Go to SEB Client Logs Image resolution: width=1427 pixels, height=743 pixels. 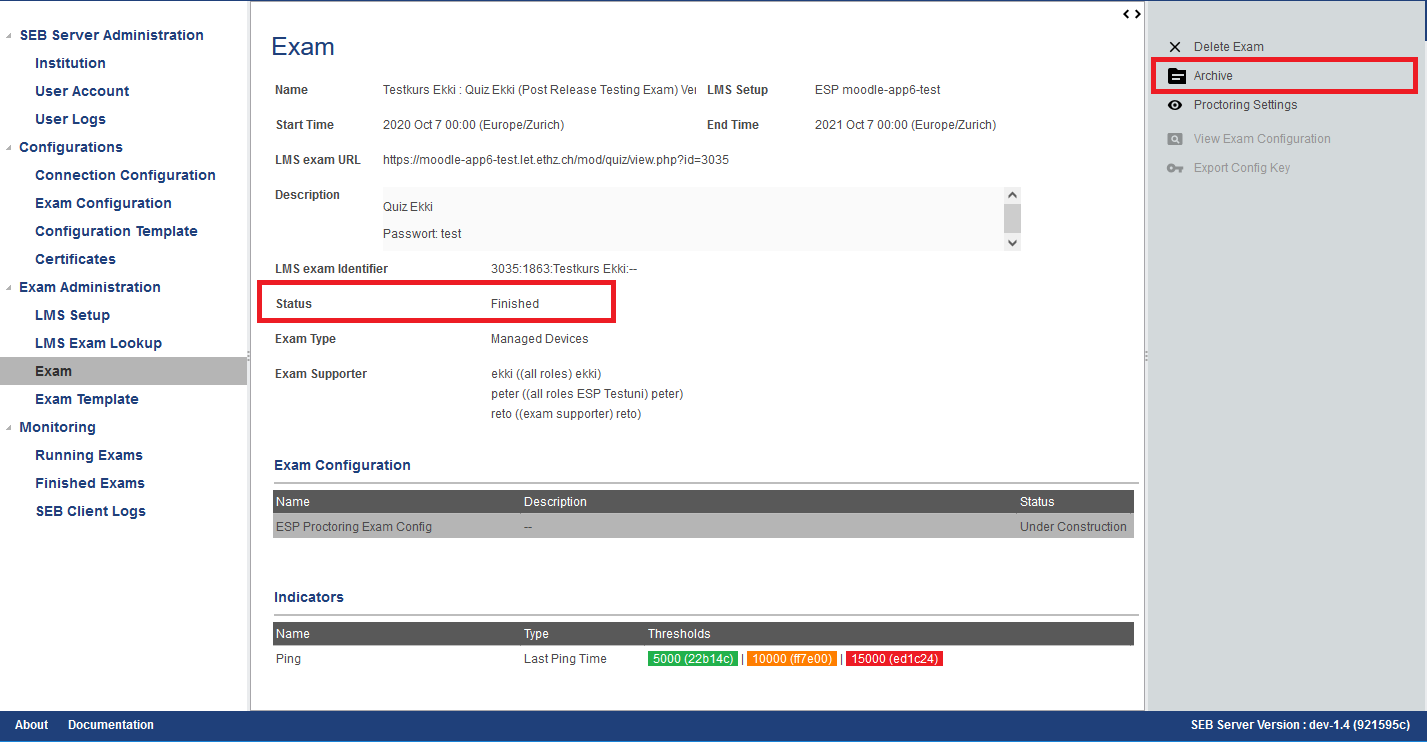click(90, 511)
